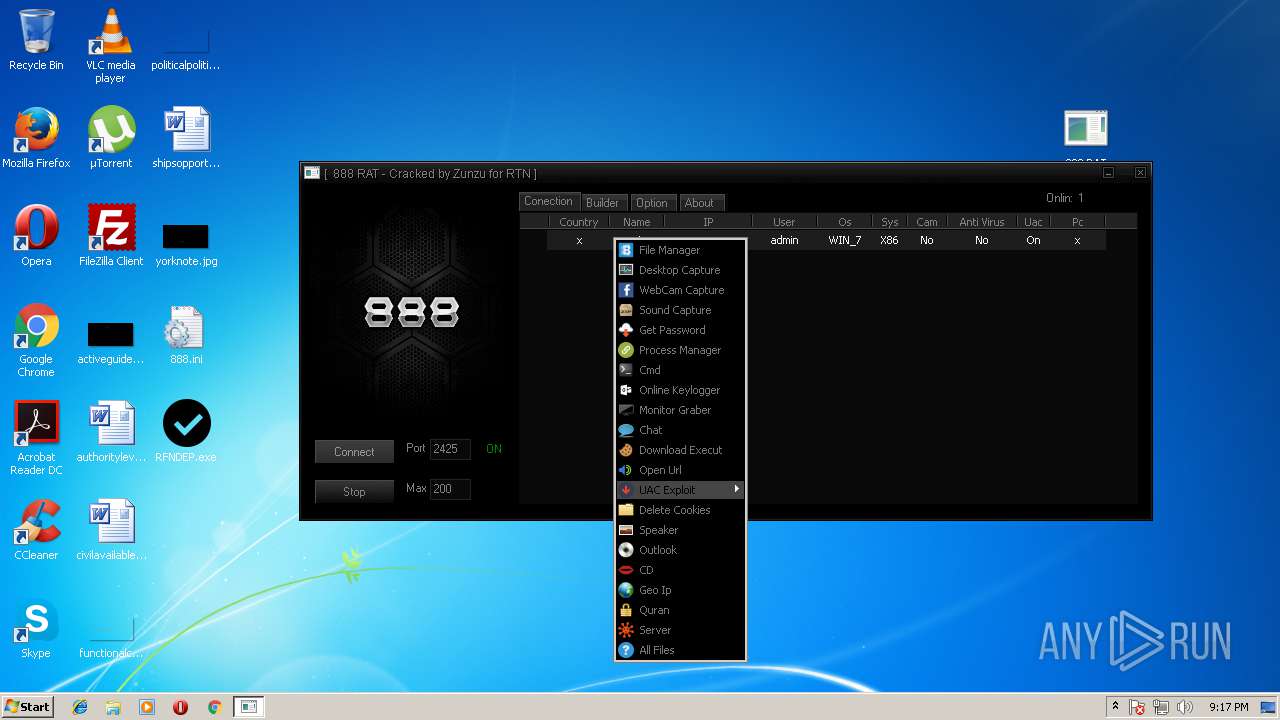Screen dimensions: 1280x720
Task: Click the 9:17 PM taskbar clock
Action: pos(1228,707)
